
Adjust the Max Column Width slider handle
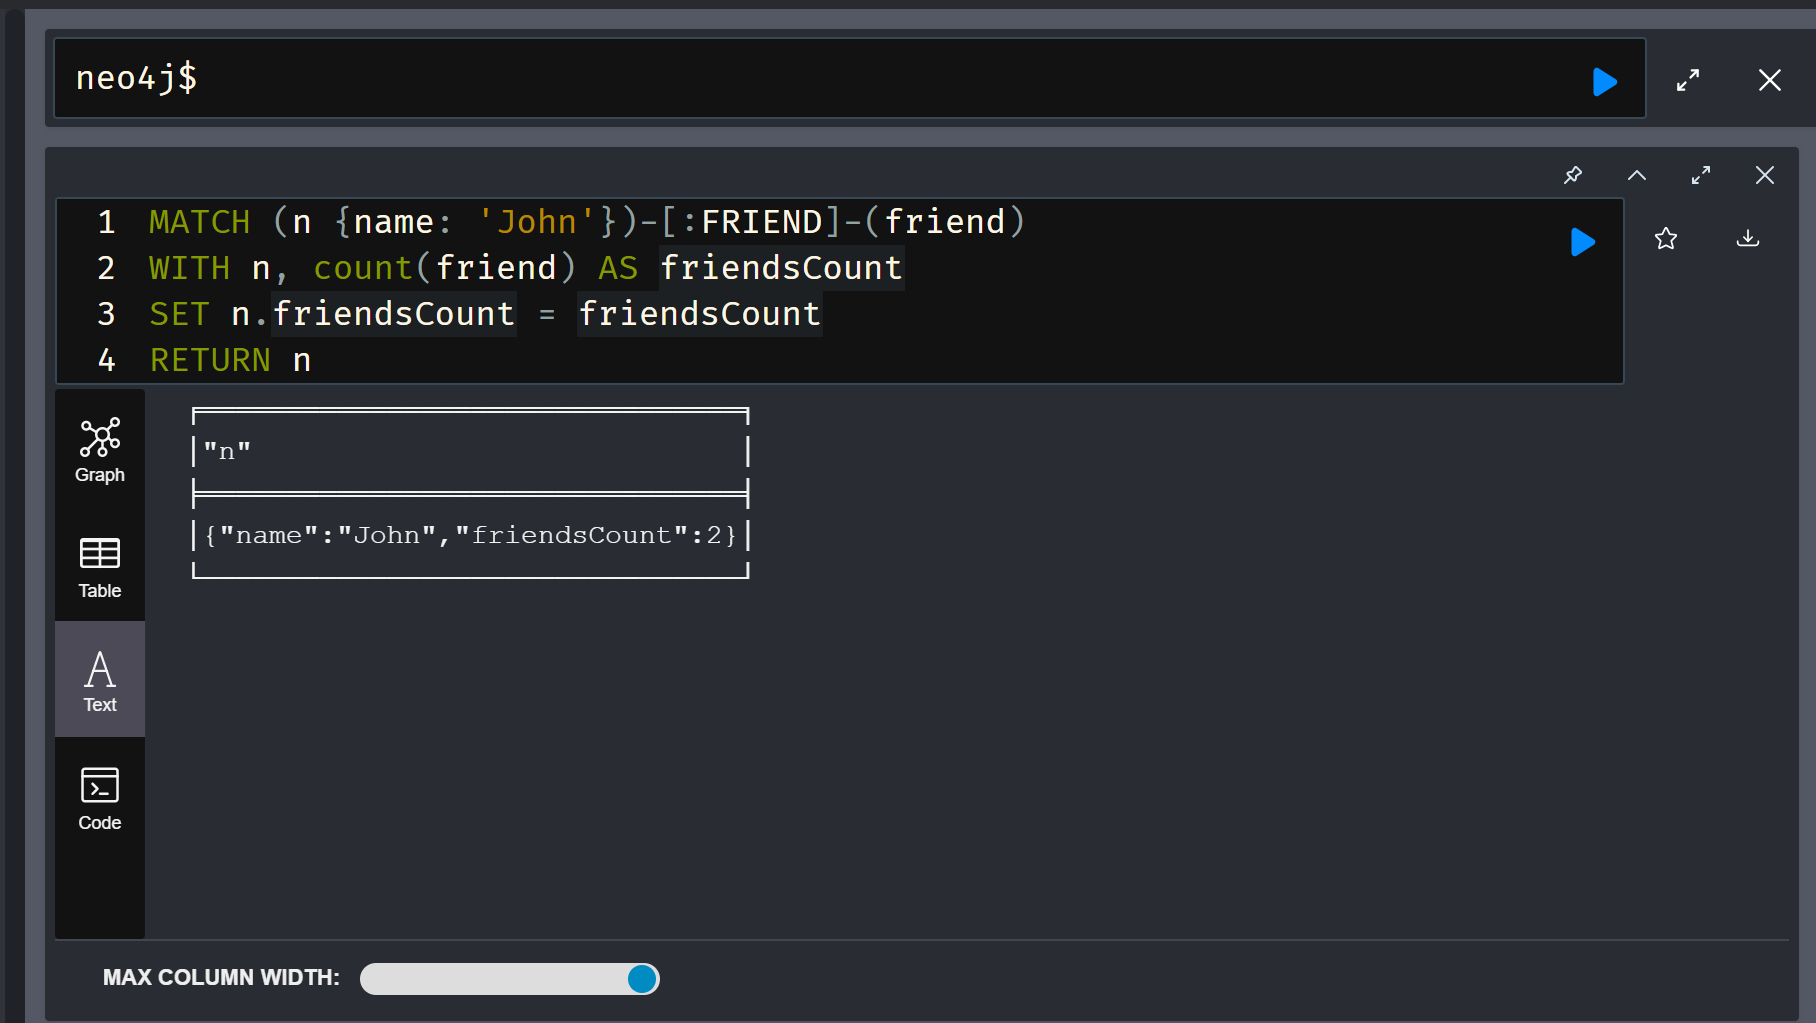[x=642, y=979]
